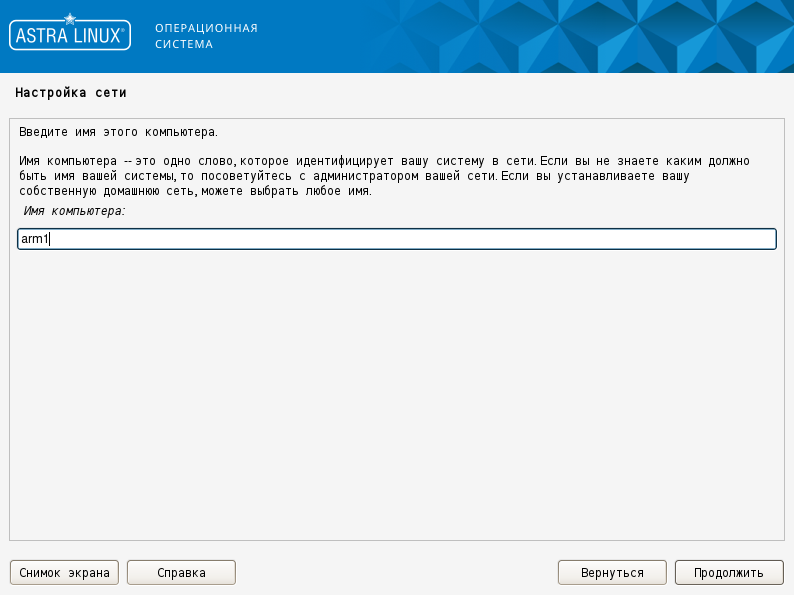
Task: Click the Имя компьютера: label
Action: click(74, 211)
